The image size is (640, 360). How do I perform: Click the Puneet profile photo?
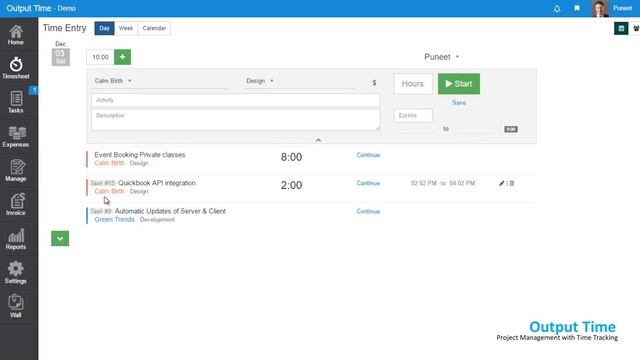point(600,9)
